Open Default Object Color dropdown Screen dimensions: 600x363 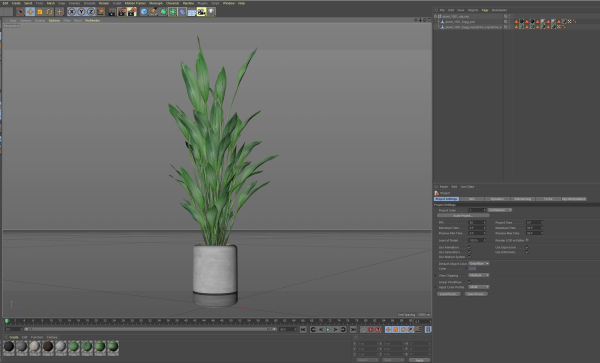(479, 264)
